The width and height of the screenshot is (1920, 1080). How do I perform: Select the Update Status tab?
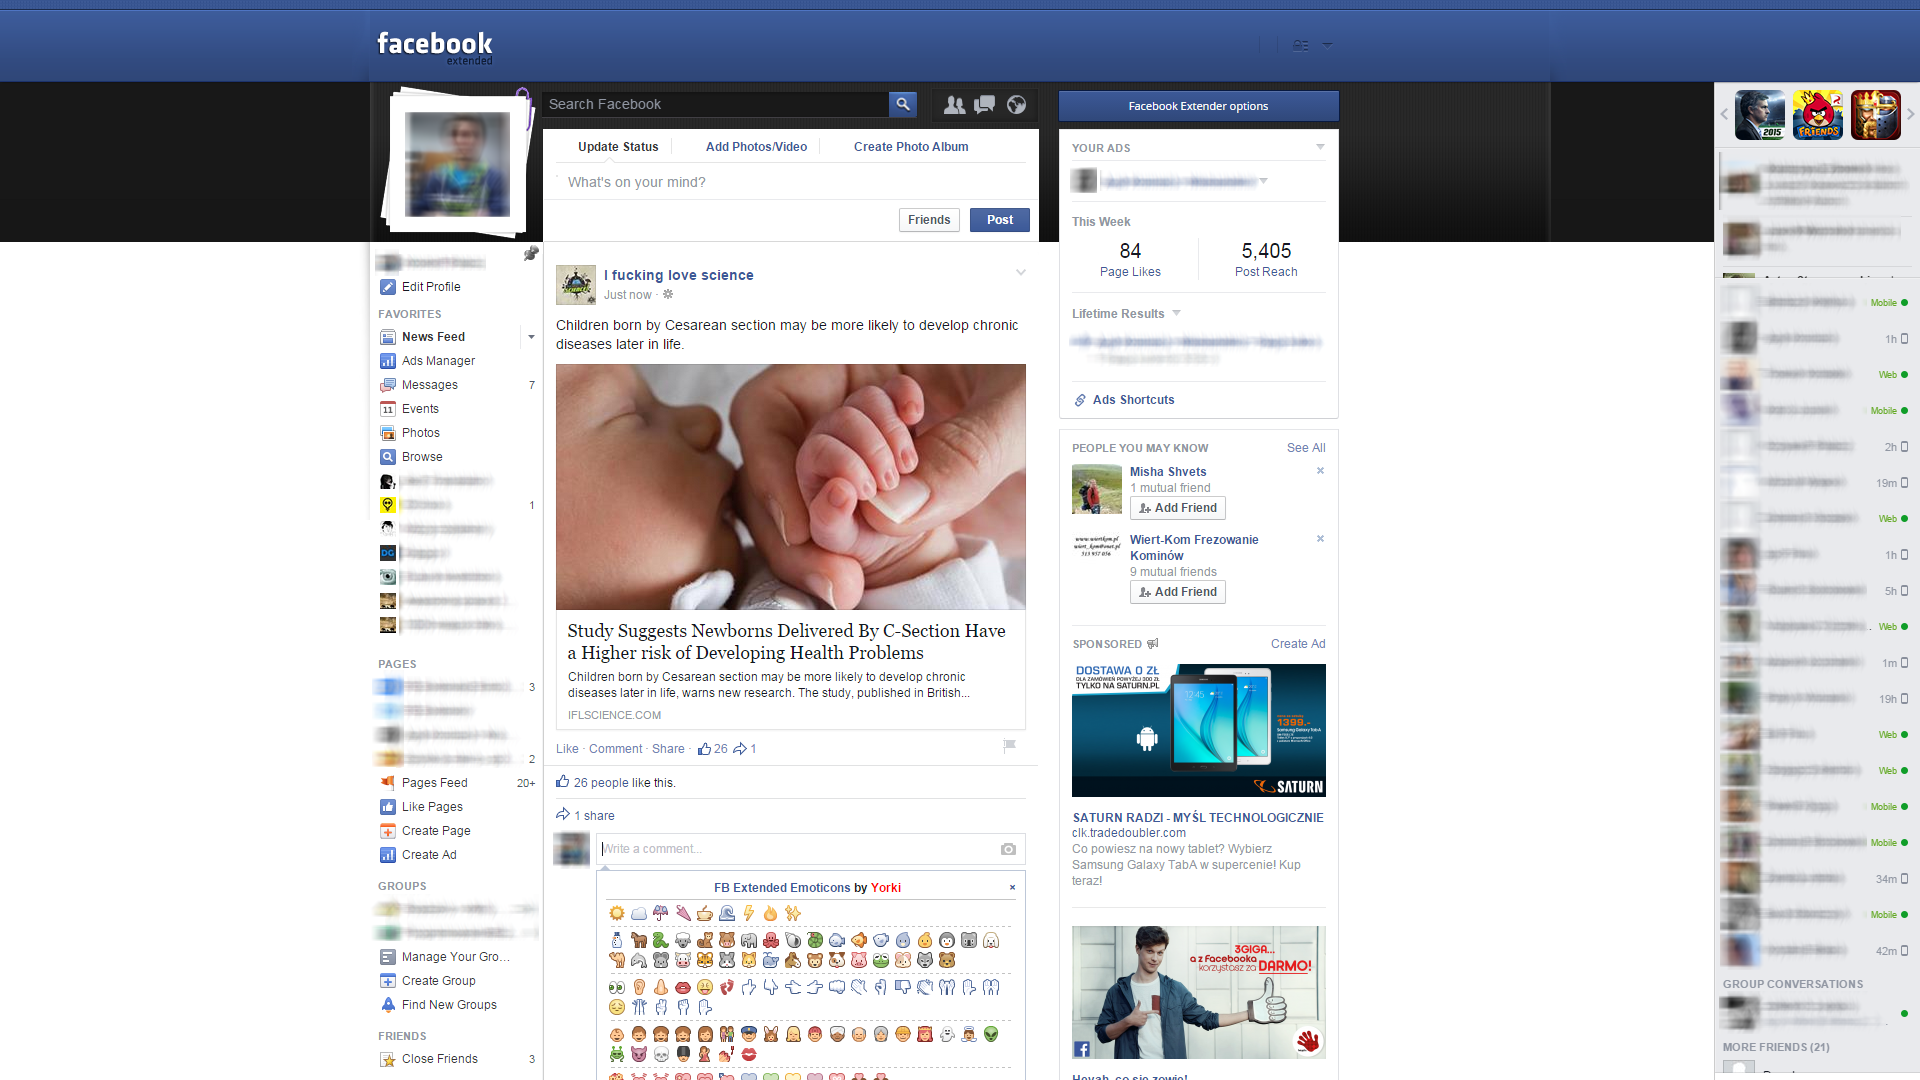(618, 147)
